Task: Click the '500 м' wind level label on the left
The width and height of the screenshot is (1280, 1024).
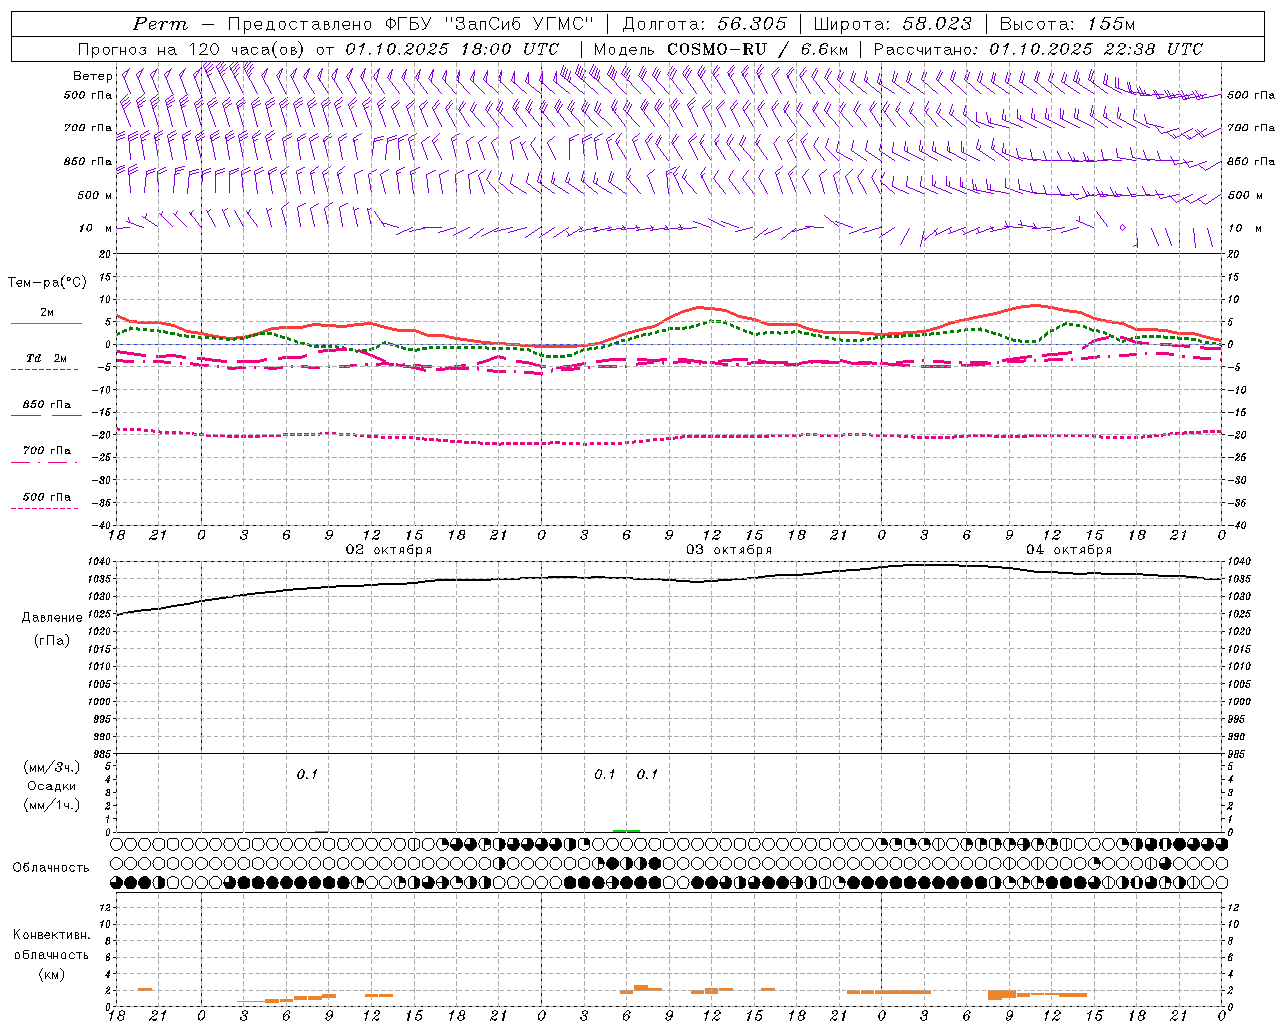Action: coord(95,195)
